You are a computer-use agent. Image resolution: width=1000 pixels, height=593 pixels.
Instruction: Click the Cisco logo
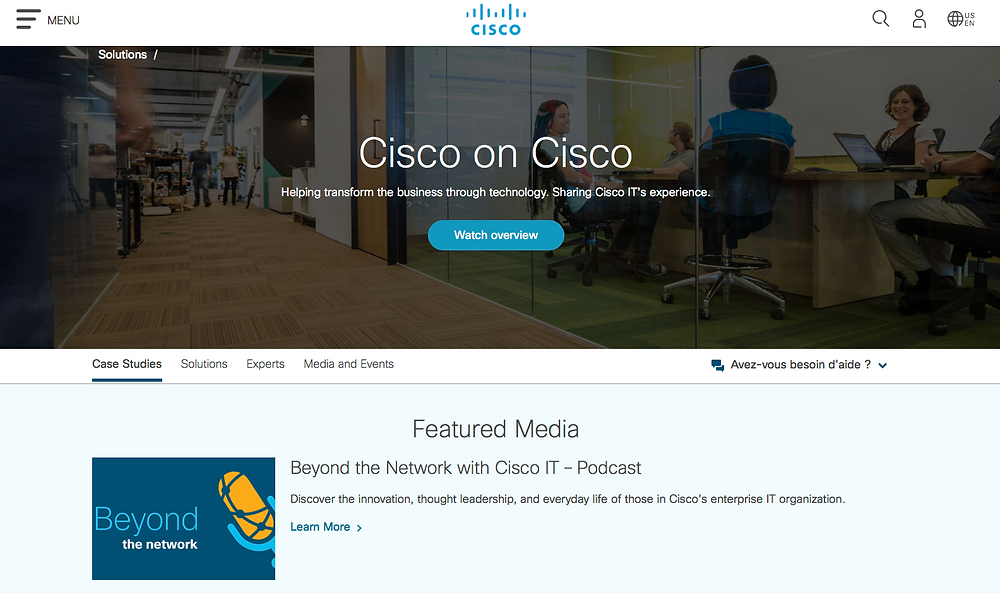point(496,20)
